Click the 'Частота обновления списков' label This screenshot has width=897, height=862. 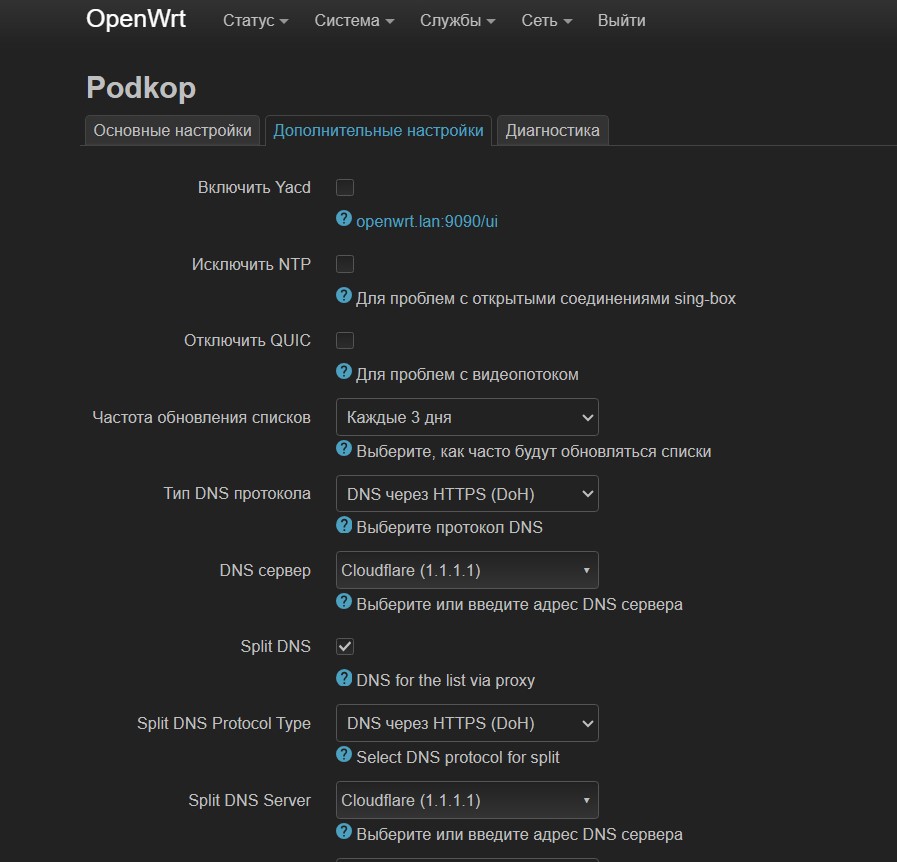click(x=201, y=417)
